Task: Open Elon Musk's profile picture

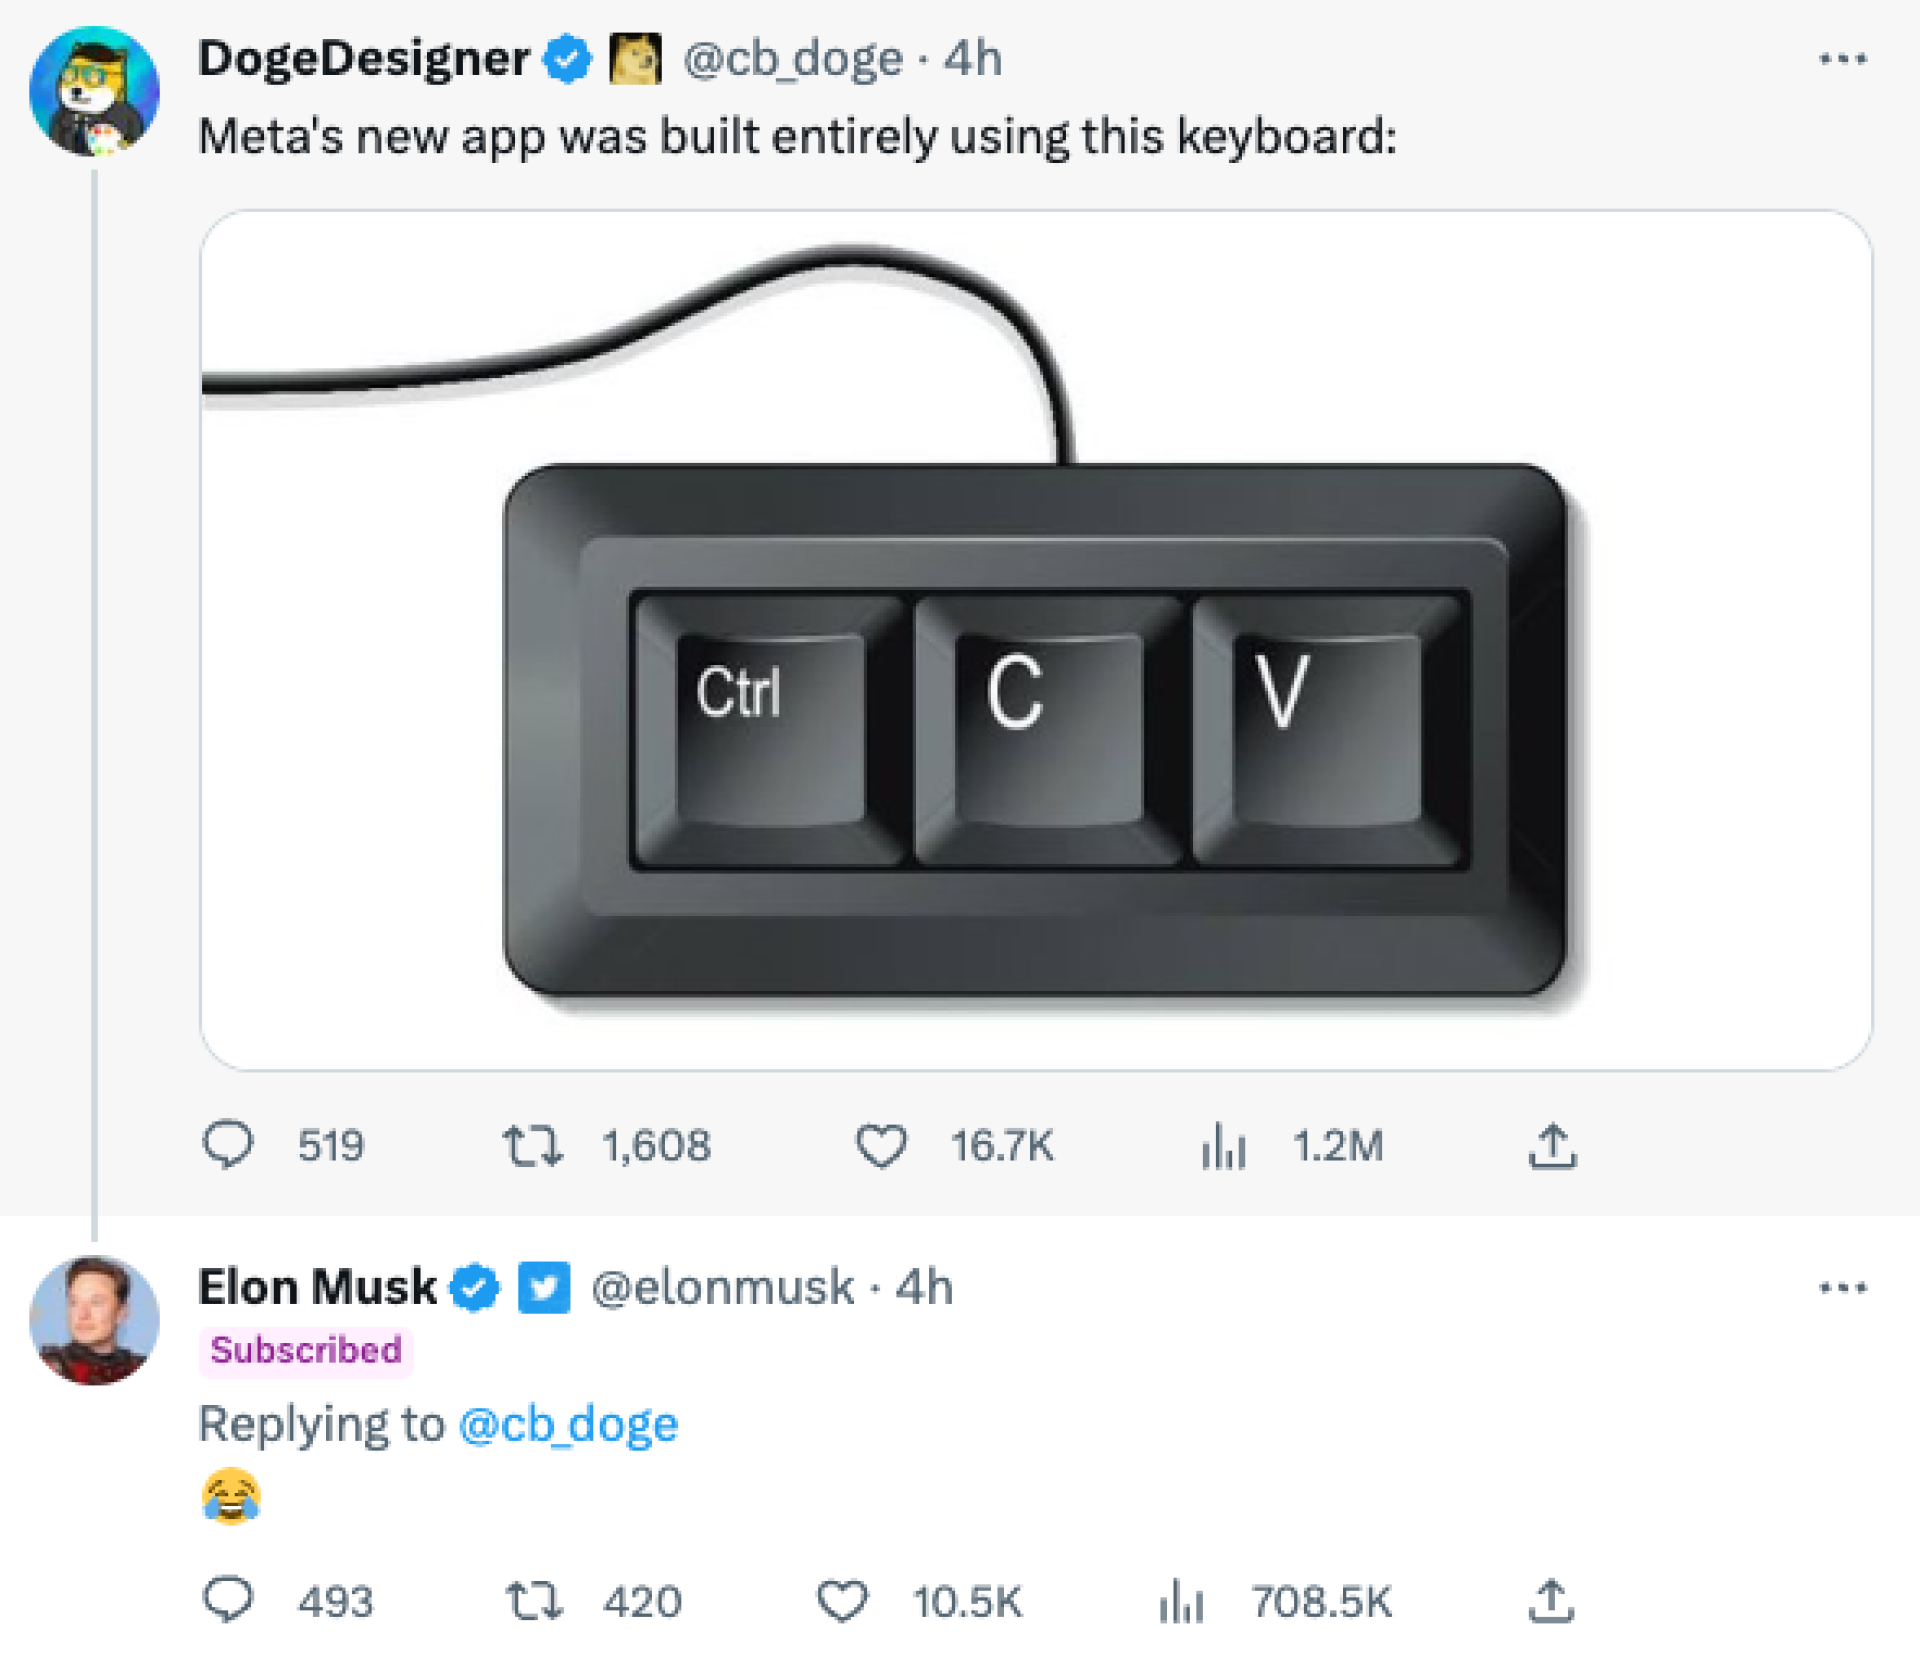Action: [x=94, y=1320]
